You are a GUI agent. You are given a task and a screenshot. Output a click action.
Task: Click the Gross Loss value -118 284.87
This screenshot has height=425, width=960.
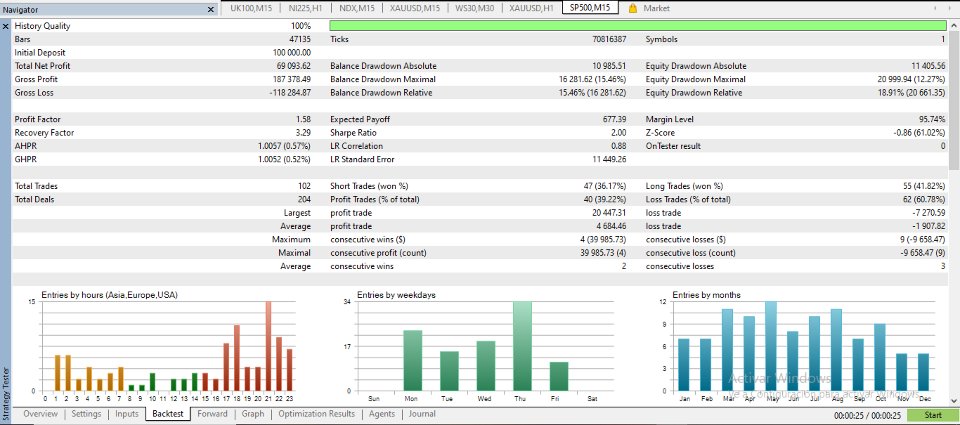coord(290,93)
